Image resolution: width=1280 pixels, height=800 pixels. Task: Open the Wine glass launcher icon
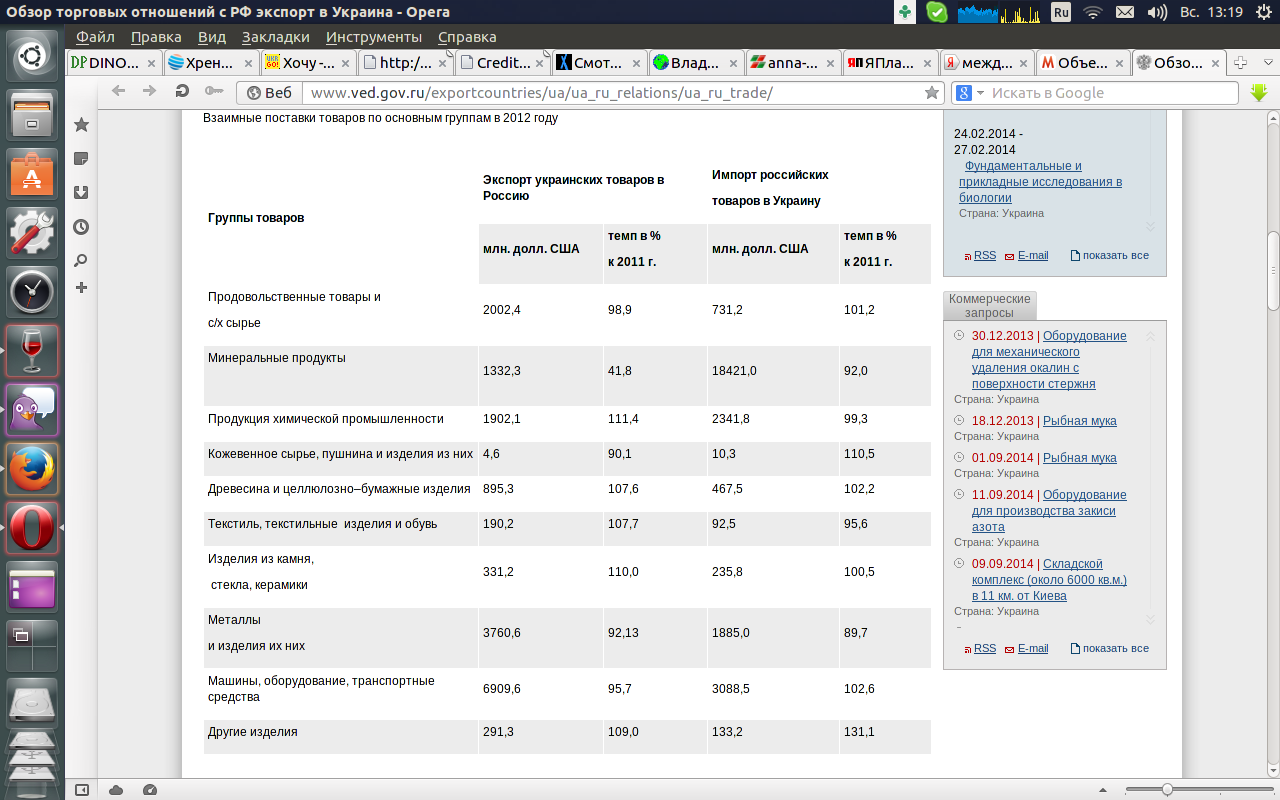point(33,350)
